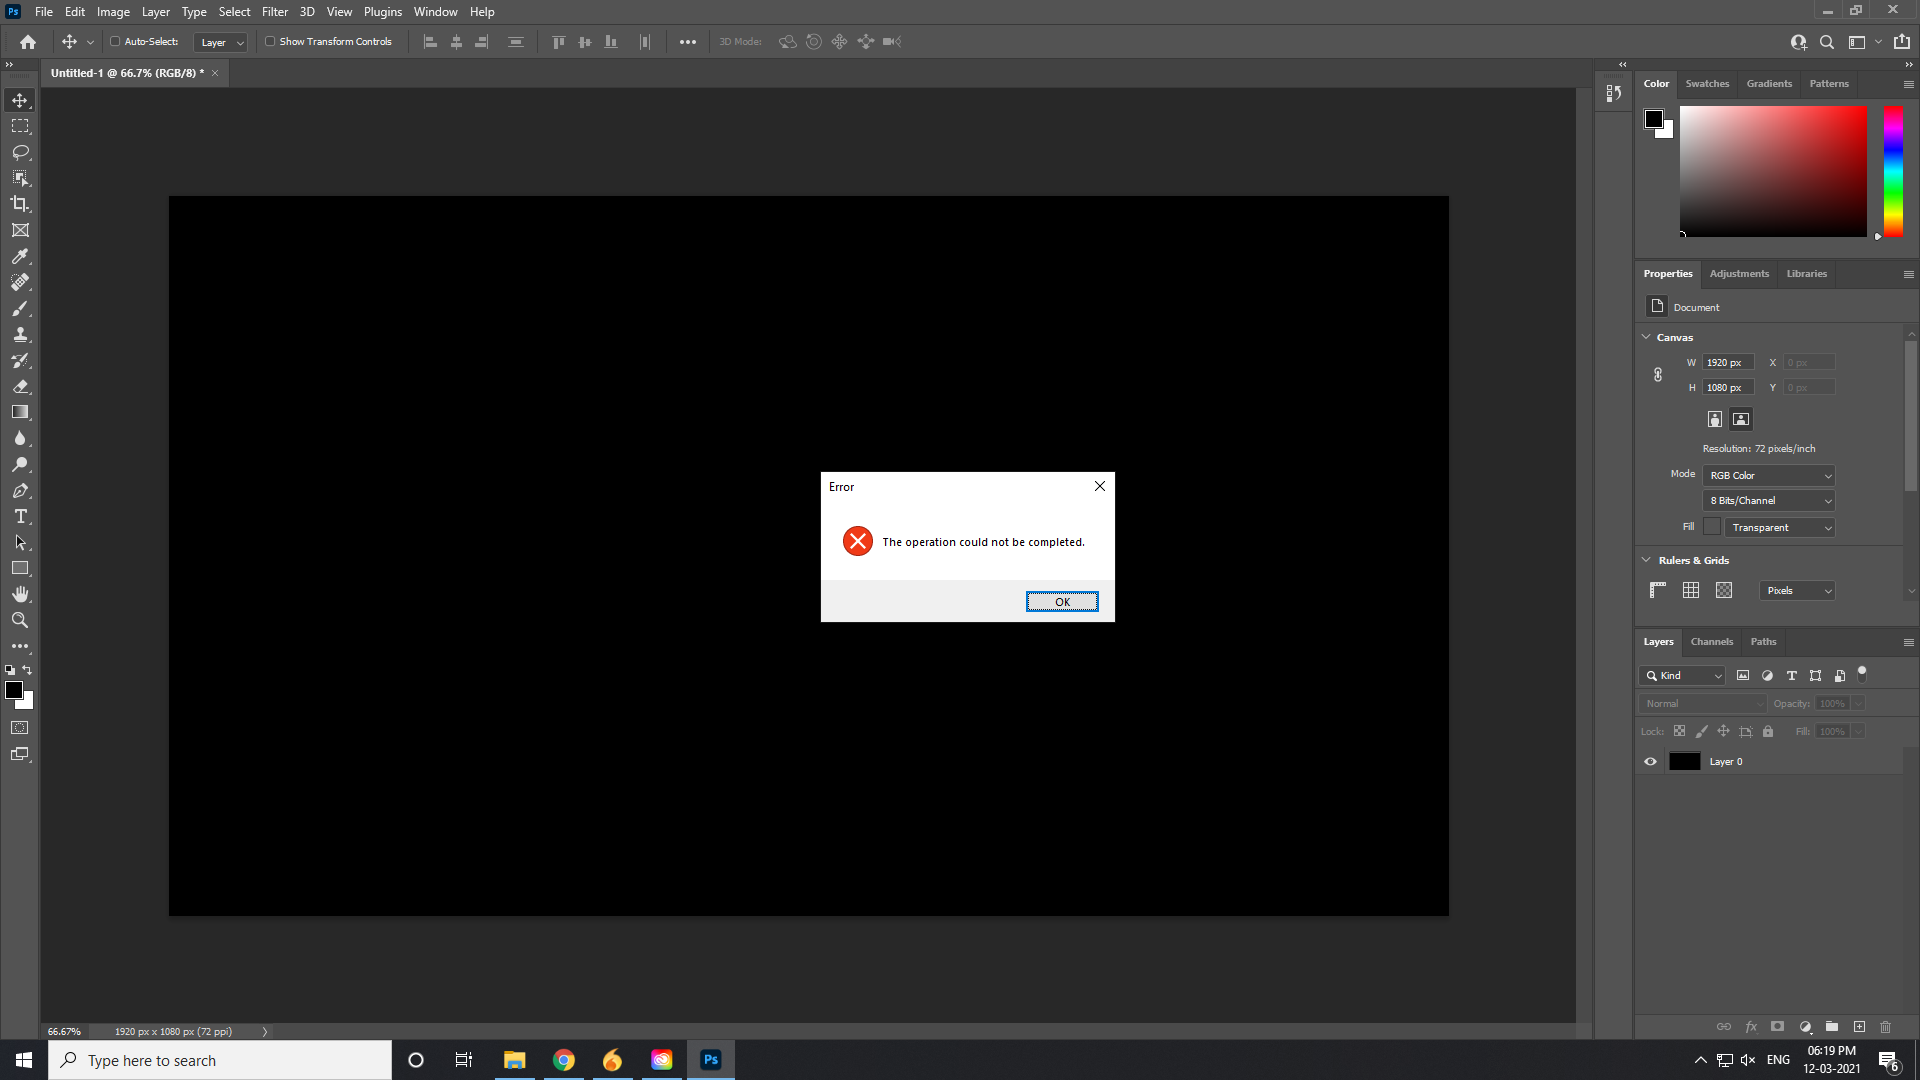Select the Pen tool
1920x1080 pixels.
[x=20, y=490]
